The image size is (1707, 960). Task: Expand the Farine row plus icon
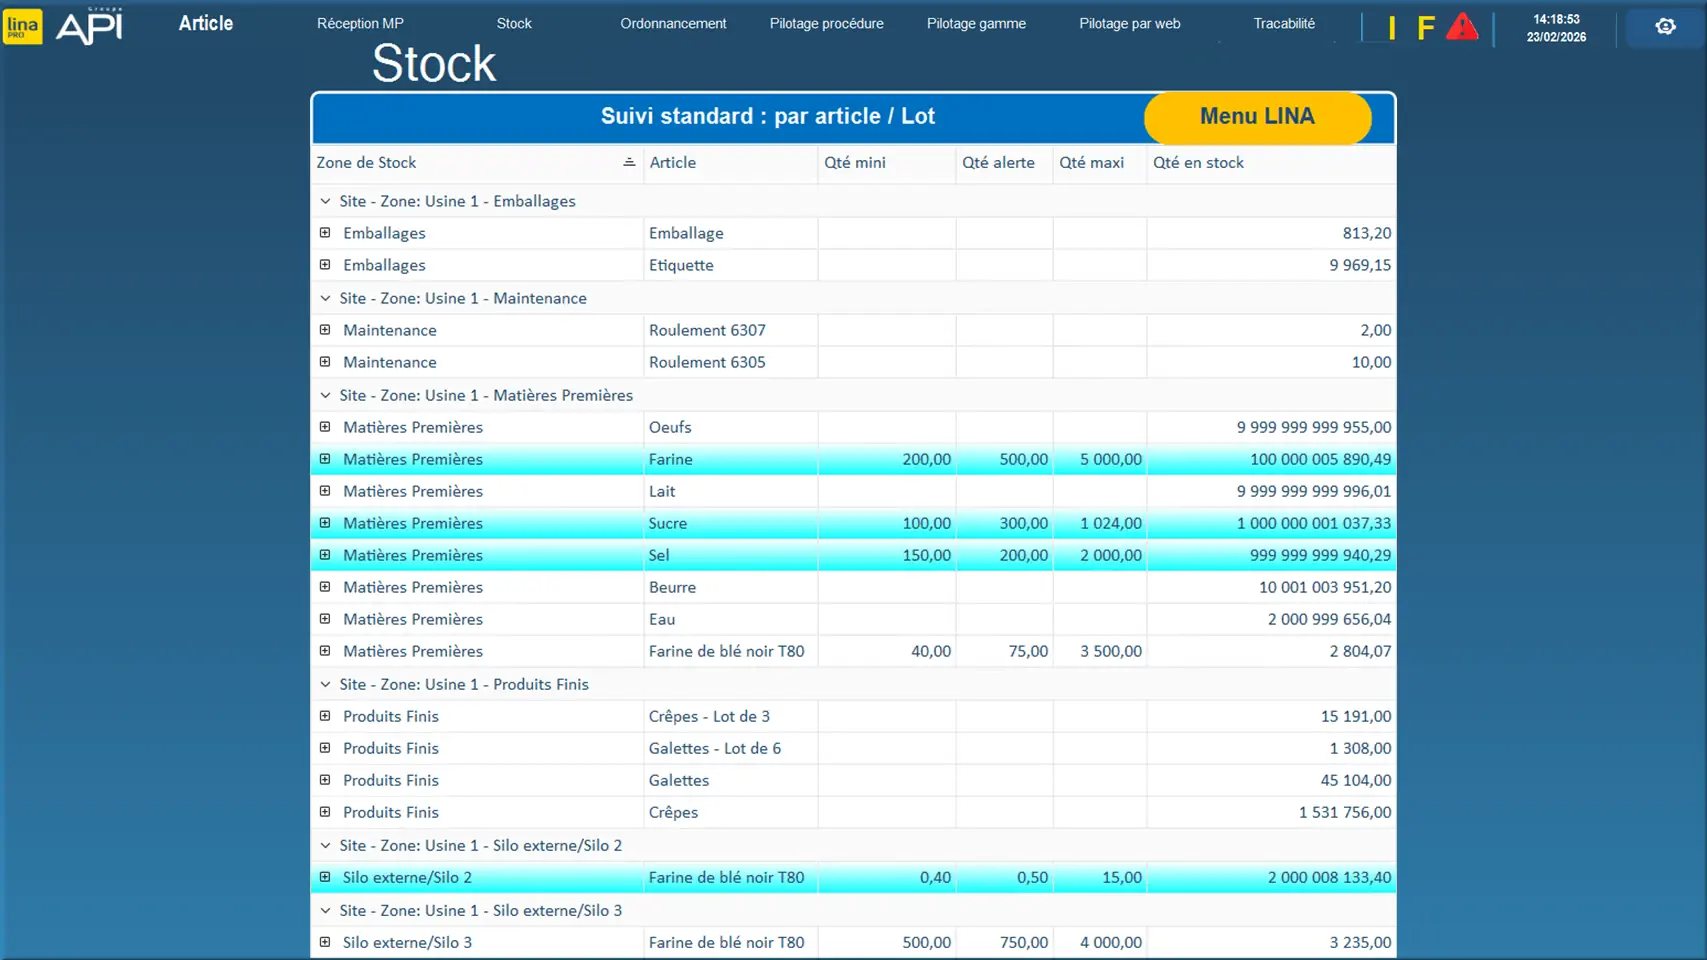pyautogui.click(x=325, y=459)
